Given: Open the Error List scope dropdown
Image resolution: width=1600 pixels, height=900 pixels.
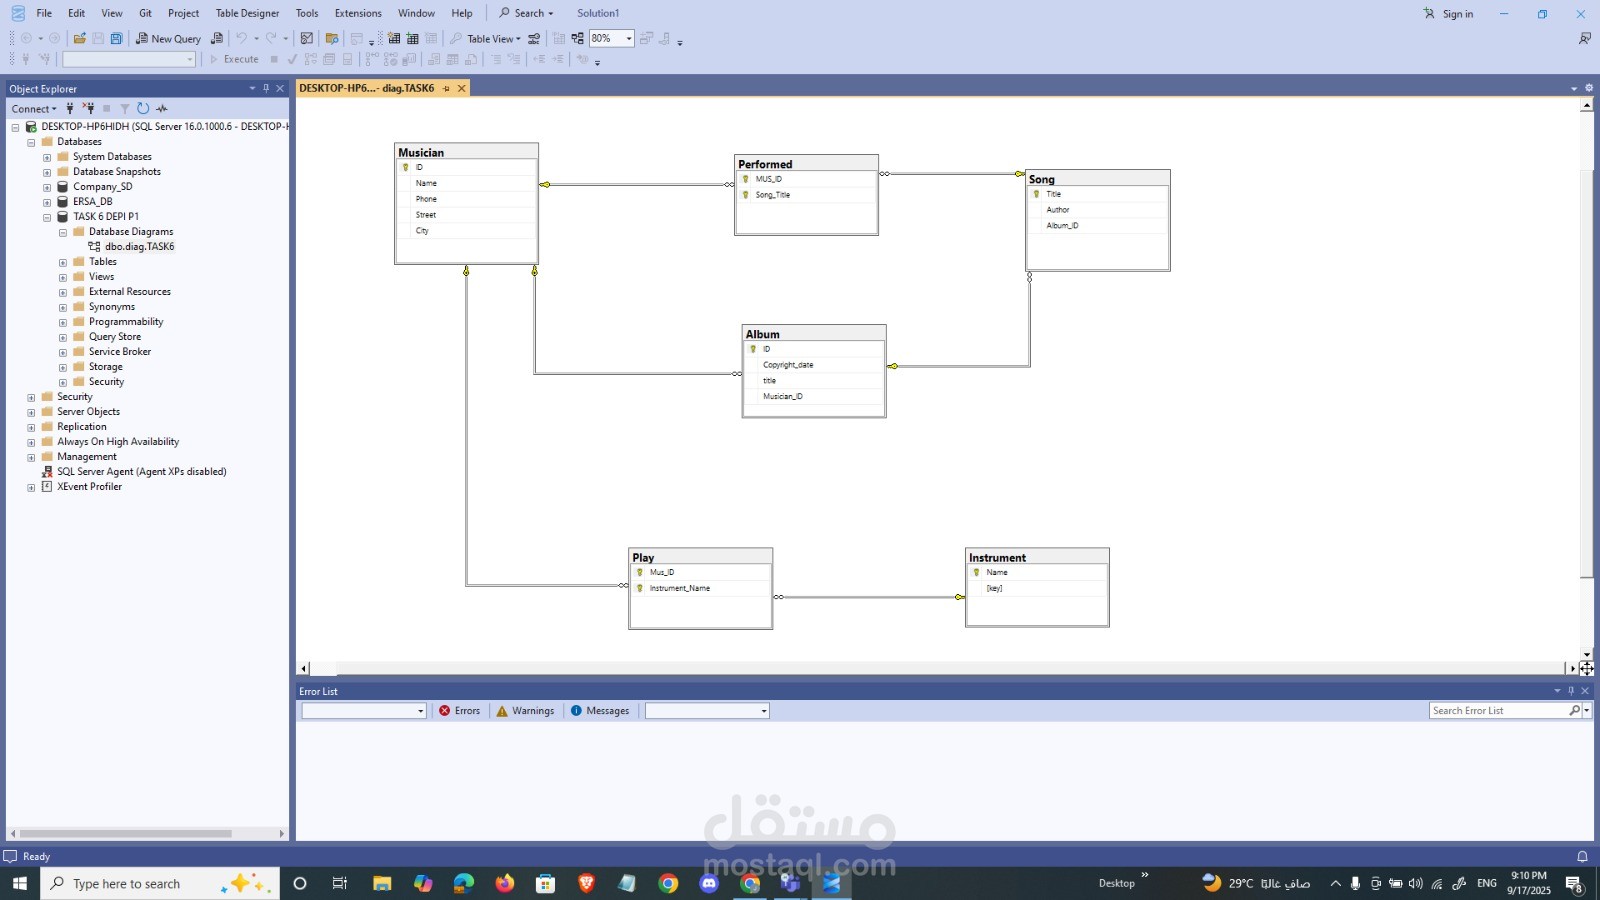Looking at the screenshot, I should (x=364, y=711).
